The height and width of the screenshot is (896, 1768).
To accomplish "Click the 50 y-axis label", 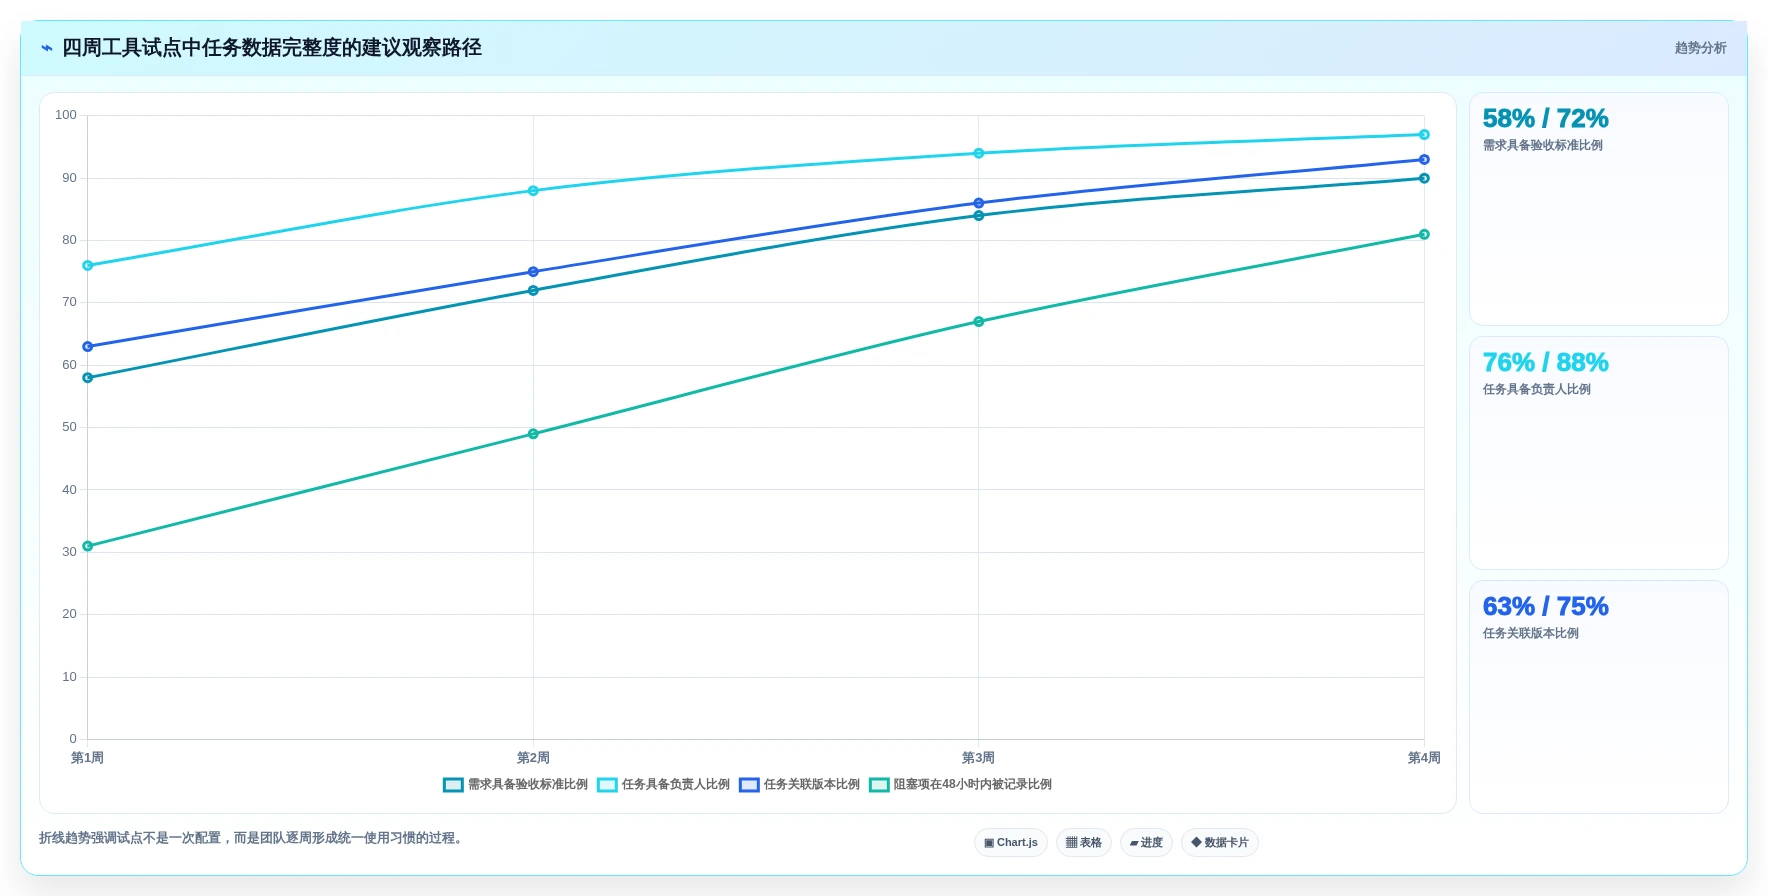I will [x=69, y=427].
